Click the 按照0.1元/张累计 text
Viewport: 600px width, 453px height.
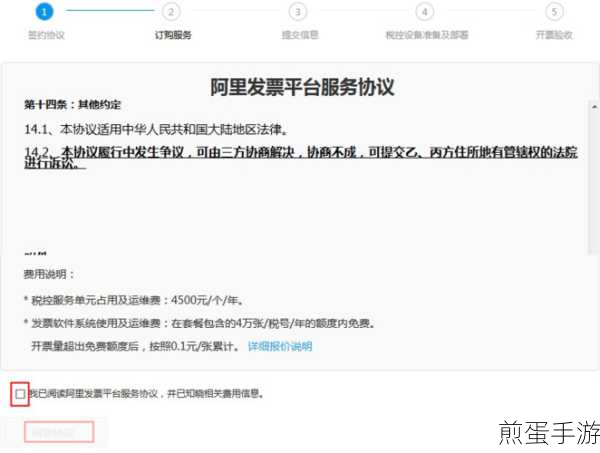coord(195,347)
